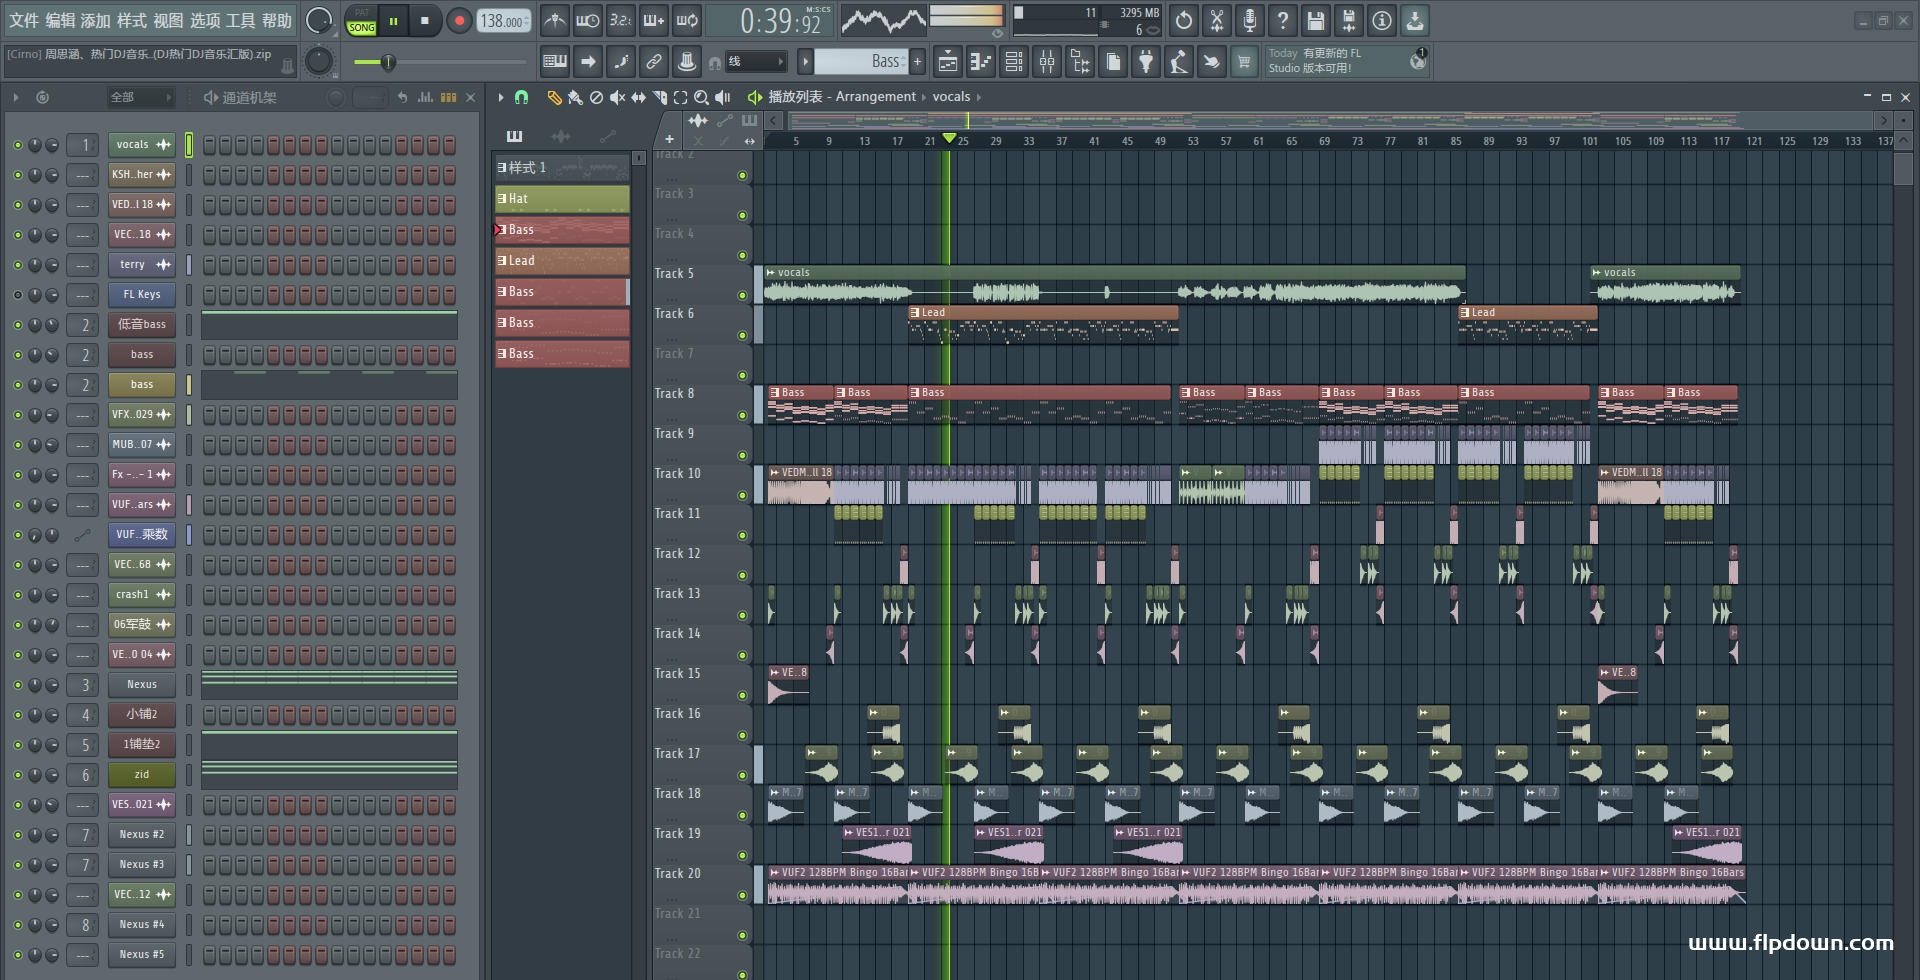Select the Hat pattern in the picker
The image size is (1920, 980).
pos(562,199)
